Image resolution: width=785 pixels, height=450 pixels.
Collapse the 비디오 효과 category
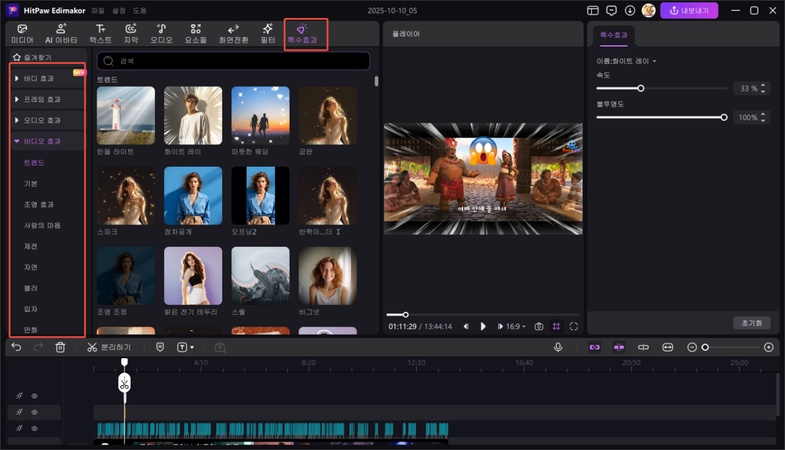point(40,141)
